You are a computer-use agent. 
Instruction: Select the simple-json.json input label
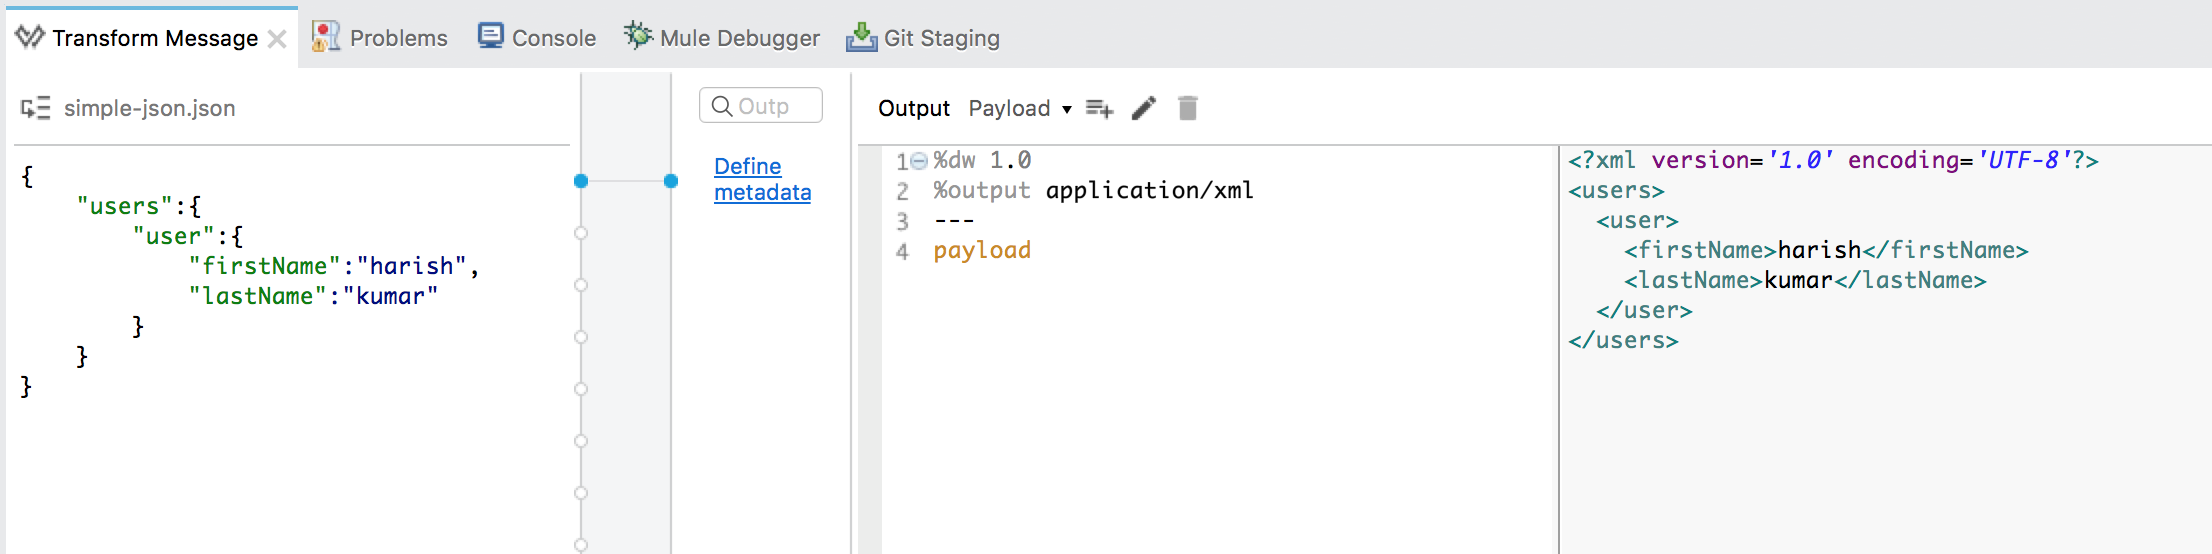149,108
